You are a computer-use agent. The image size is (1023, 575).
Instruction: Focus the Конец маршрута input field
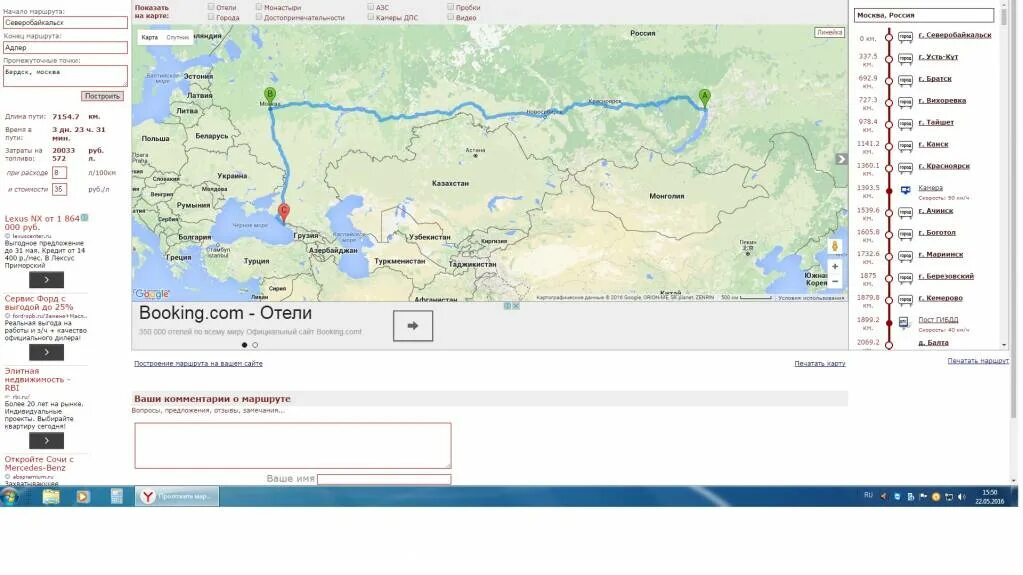65,47
